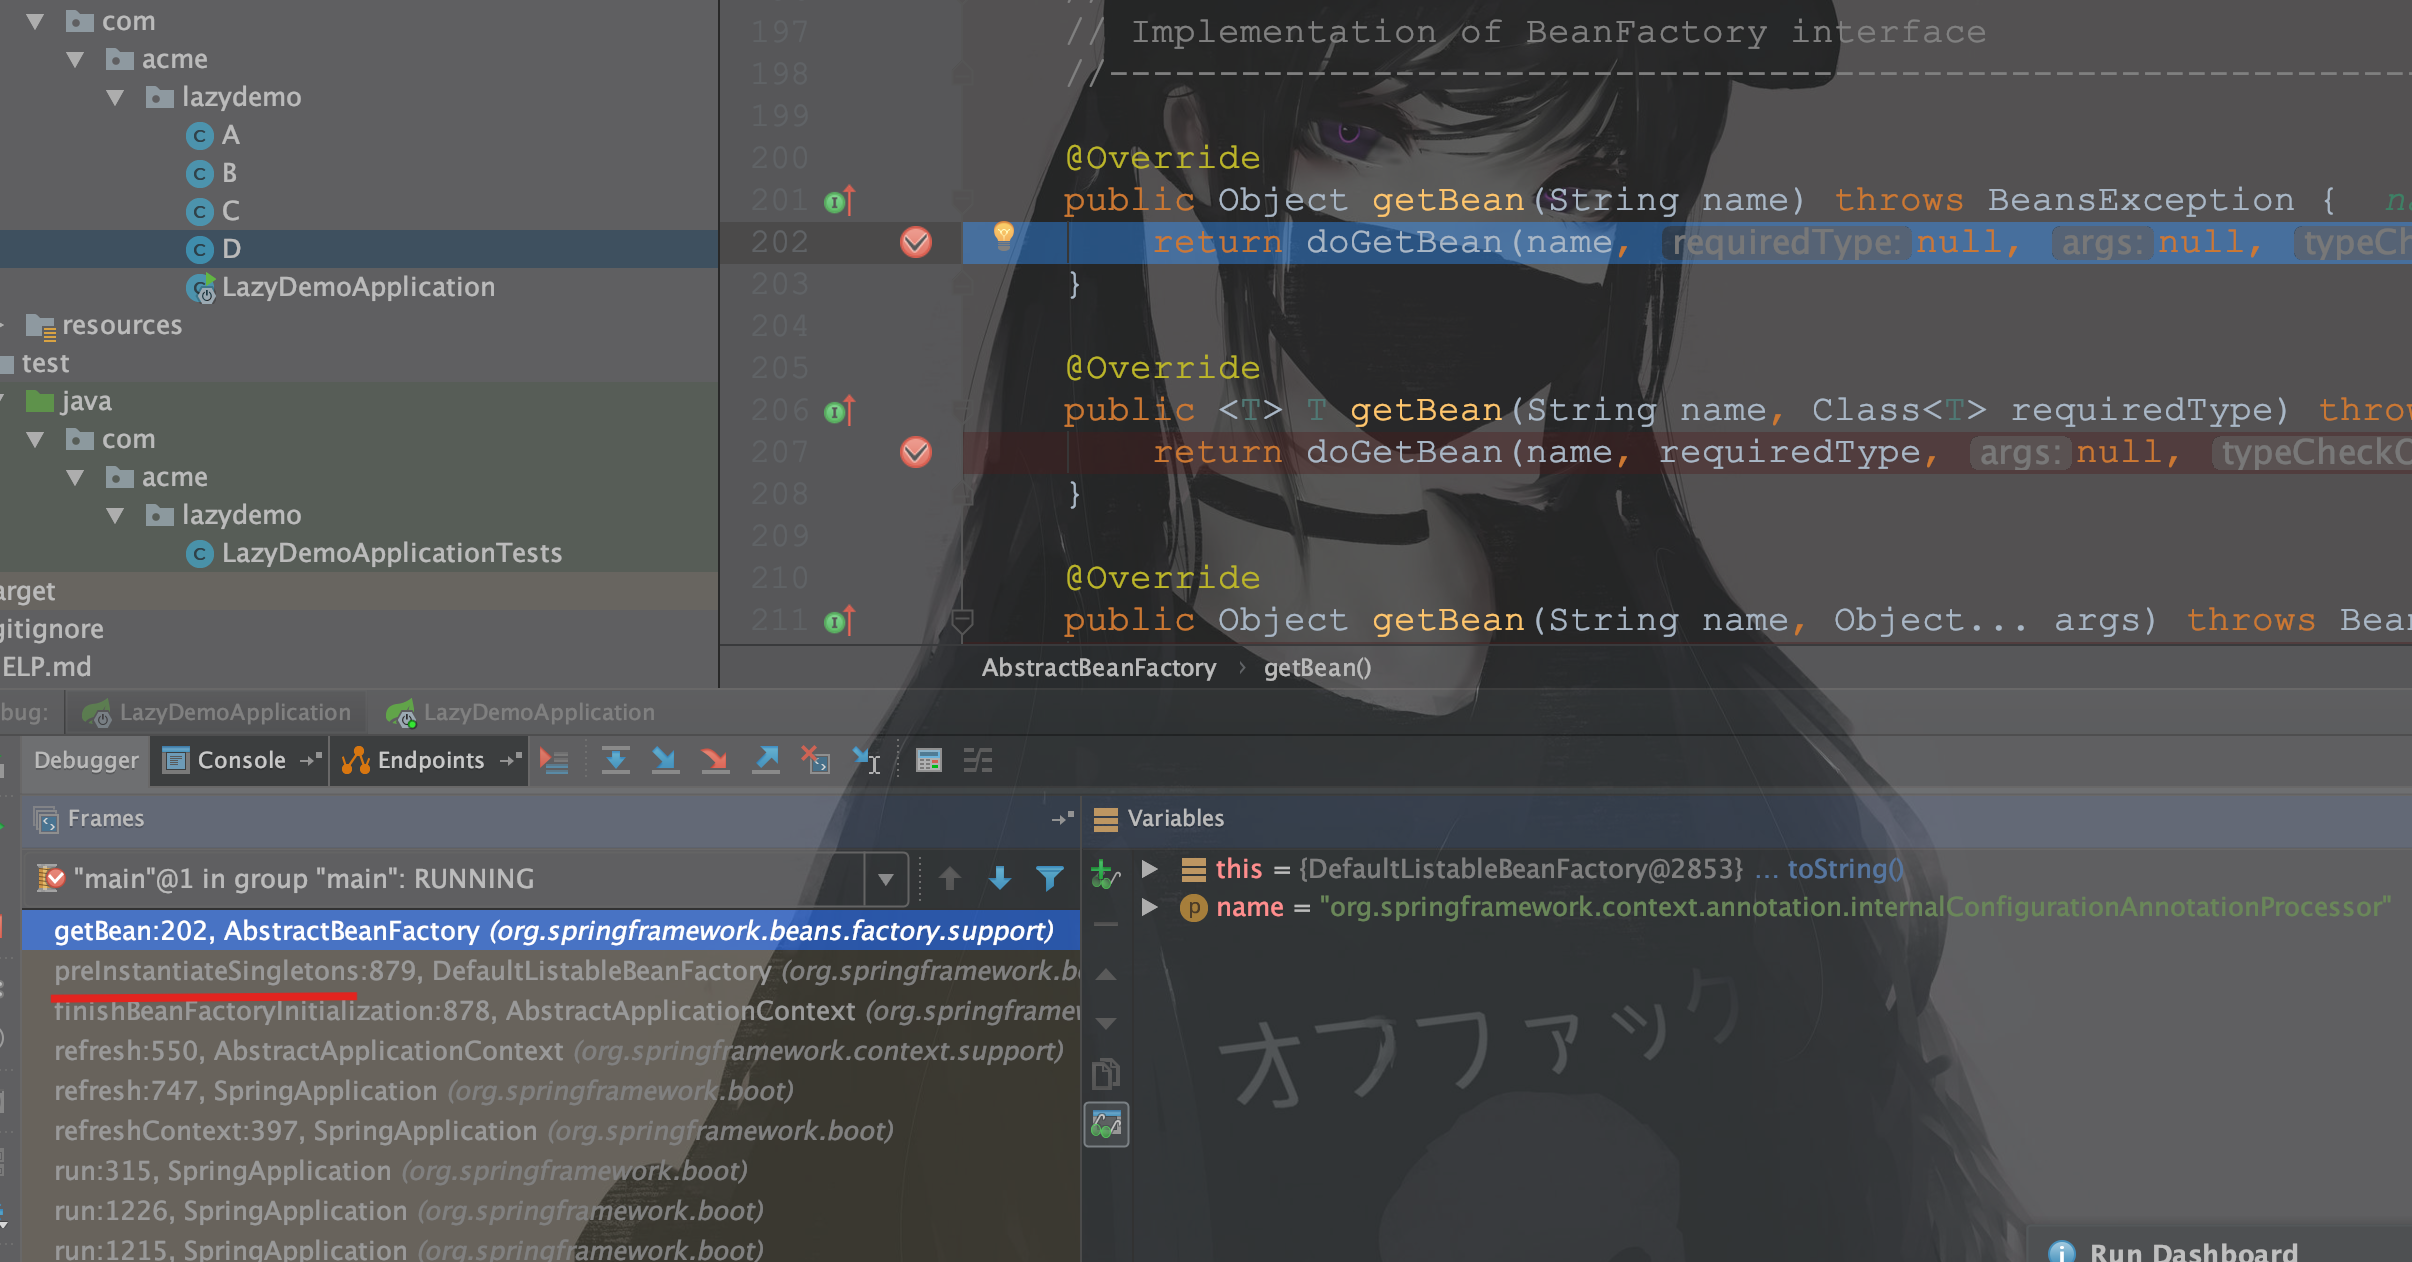The height and width of the screenshot is (1262, 2412).
Task: Open the main thread selector dropdown
Action: [885, 879]
